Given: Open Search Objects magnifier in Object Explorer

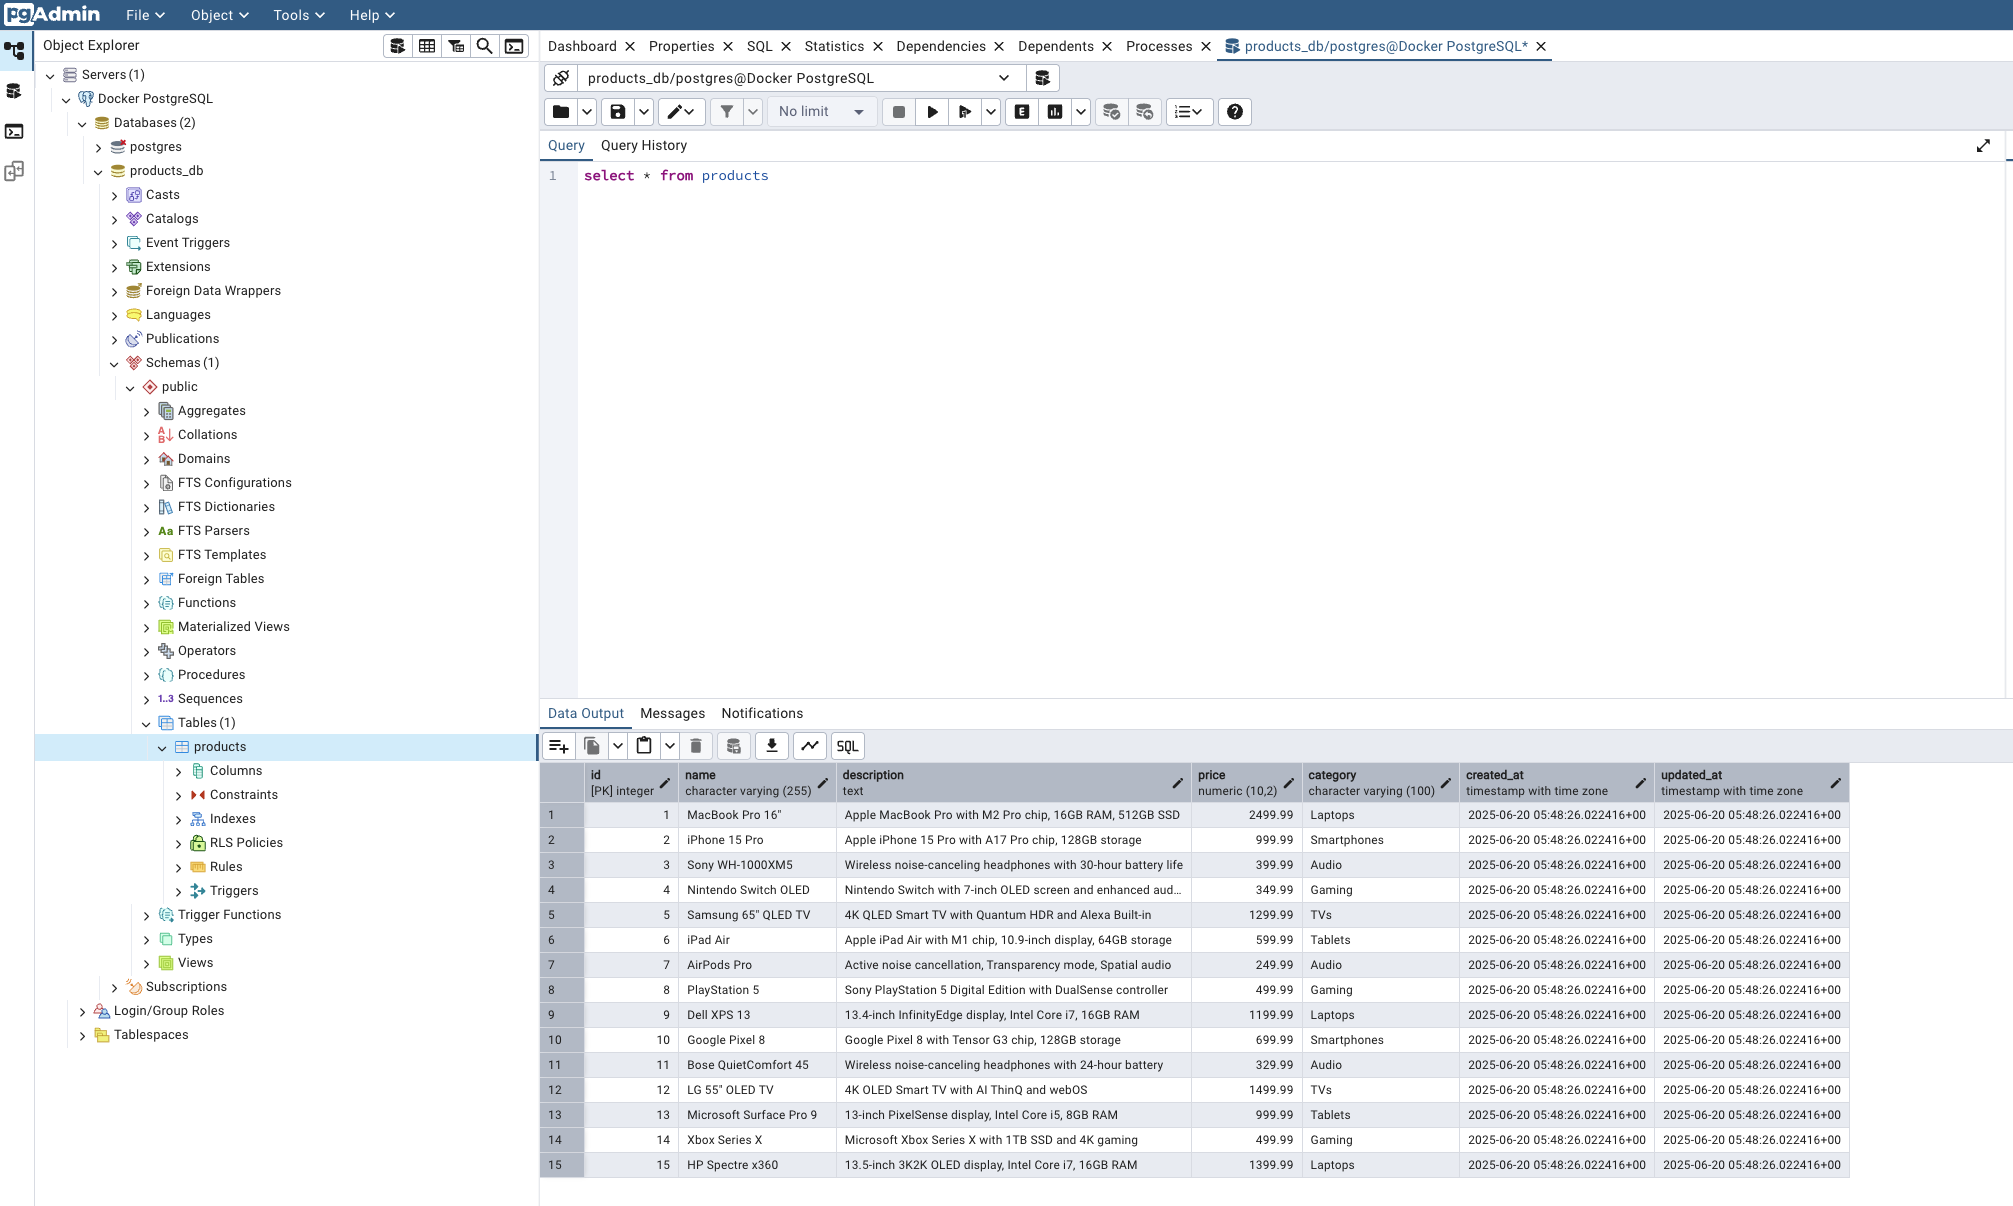Looking at the screenshot, I should click(485, 46).
